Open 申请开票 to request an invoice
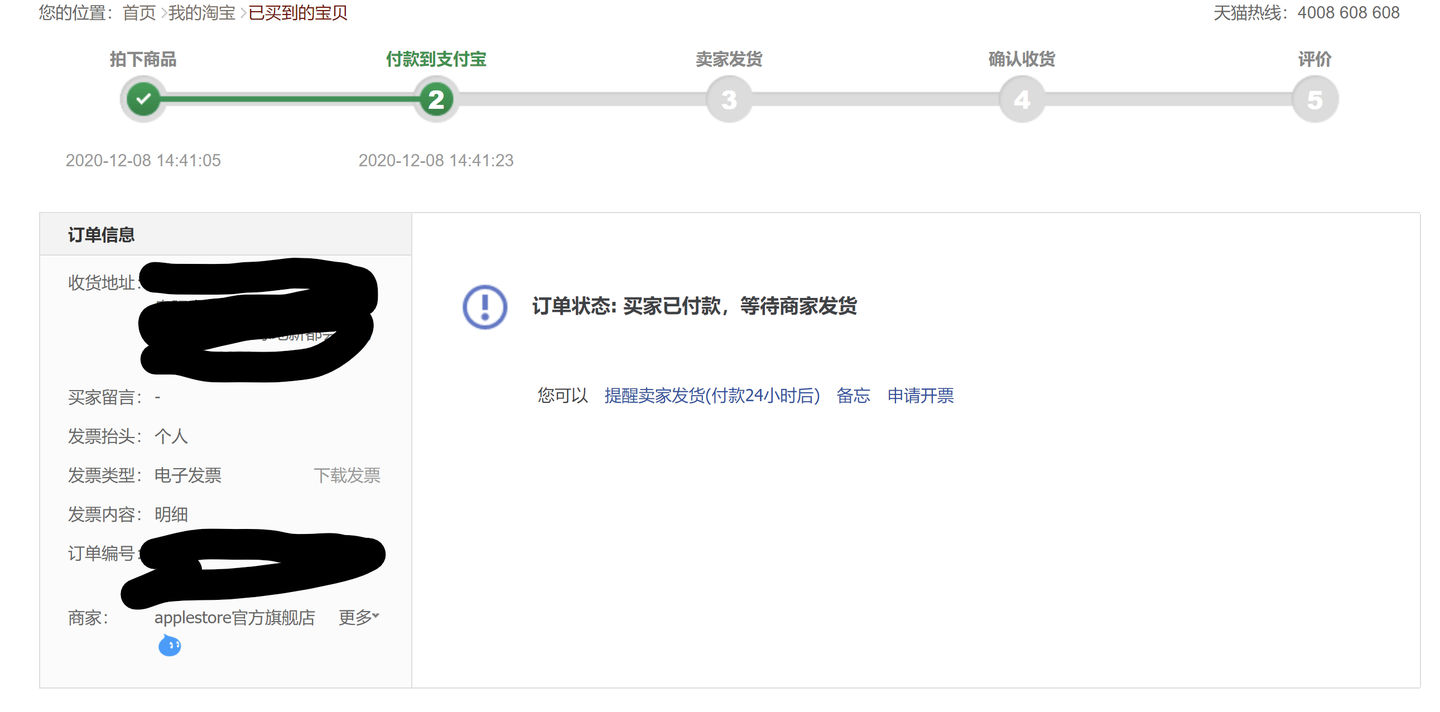 pyautogui.click(x=919, y=395)
